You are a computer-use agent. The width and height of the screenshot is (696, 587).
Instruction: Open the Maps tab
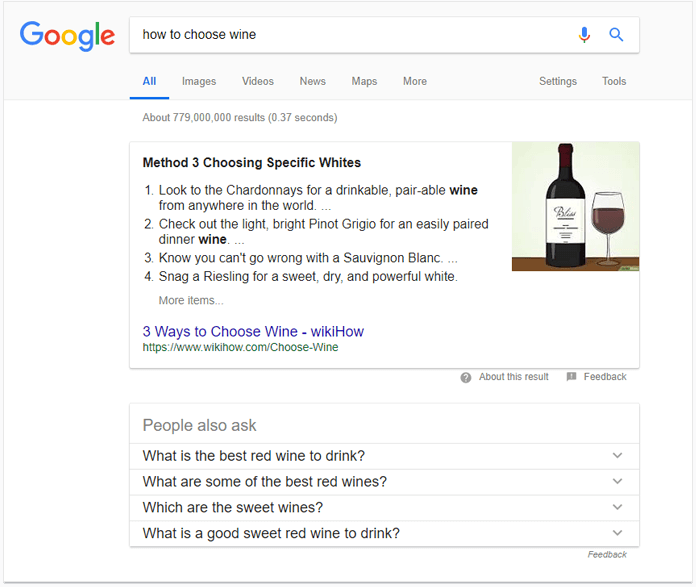[364, 81]
